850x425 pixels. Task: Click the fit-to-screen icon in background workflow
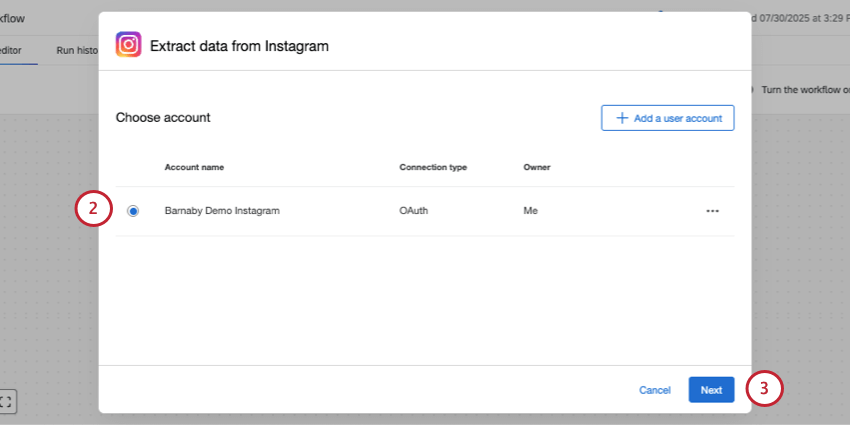7,402
